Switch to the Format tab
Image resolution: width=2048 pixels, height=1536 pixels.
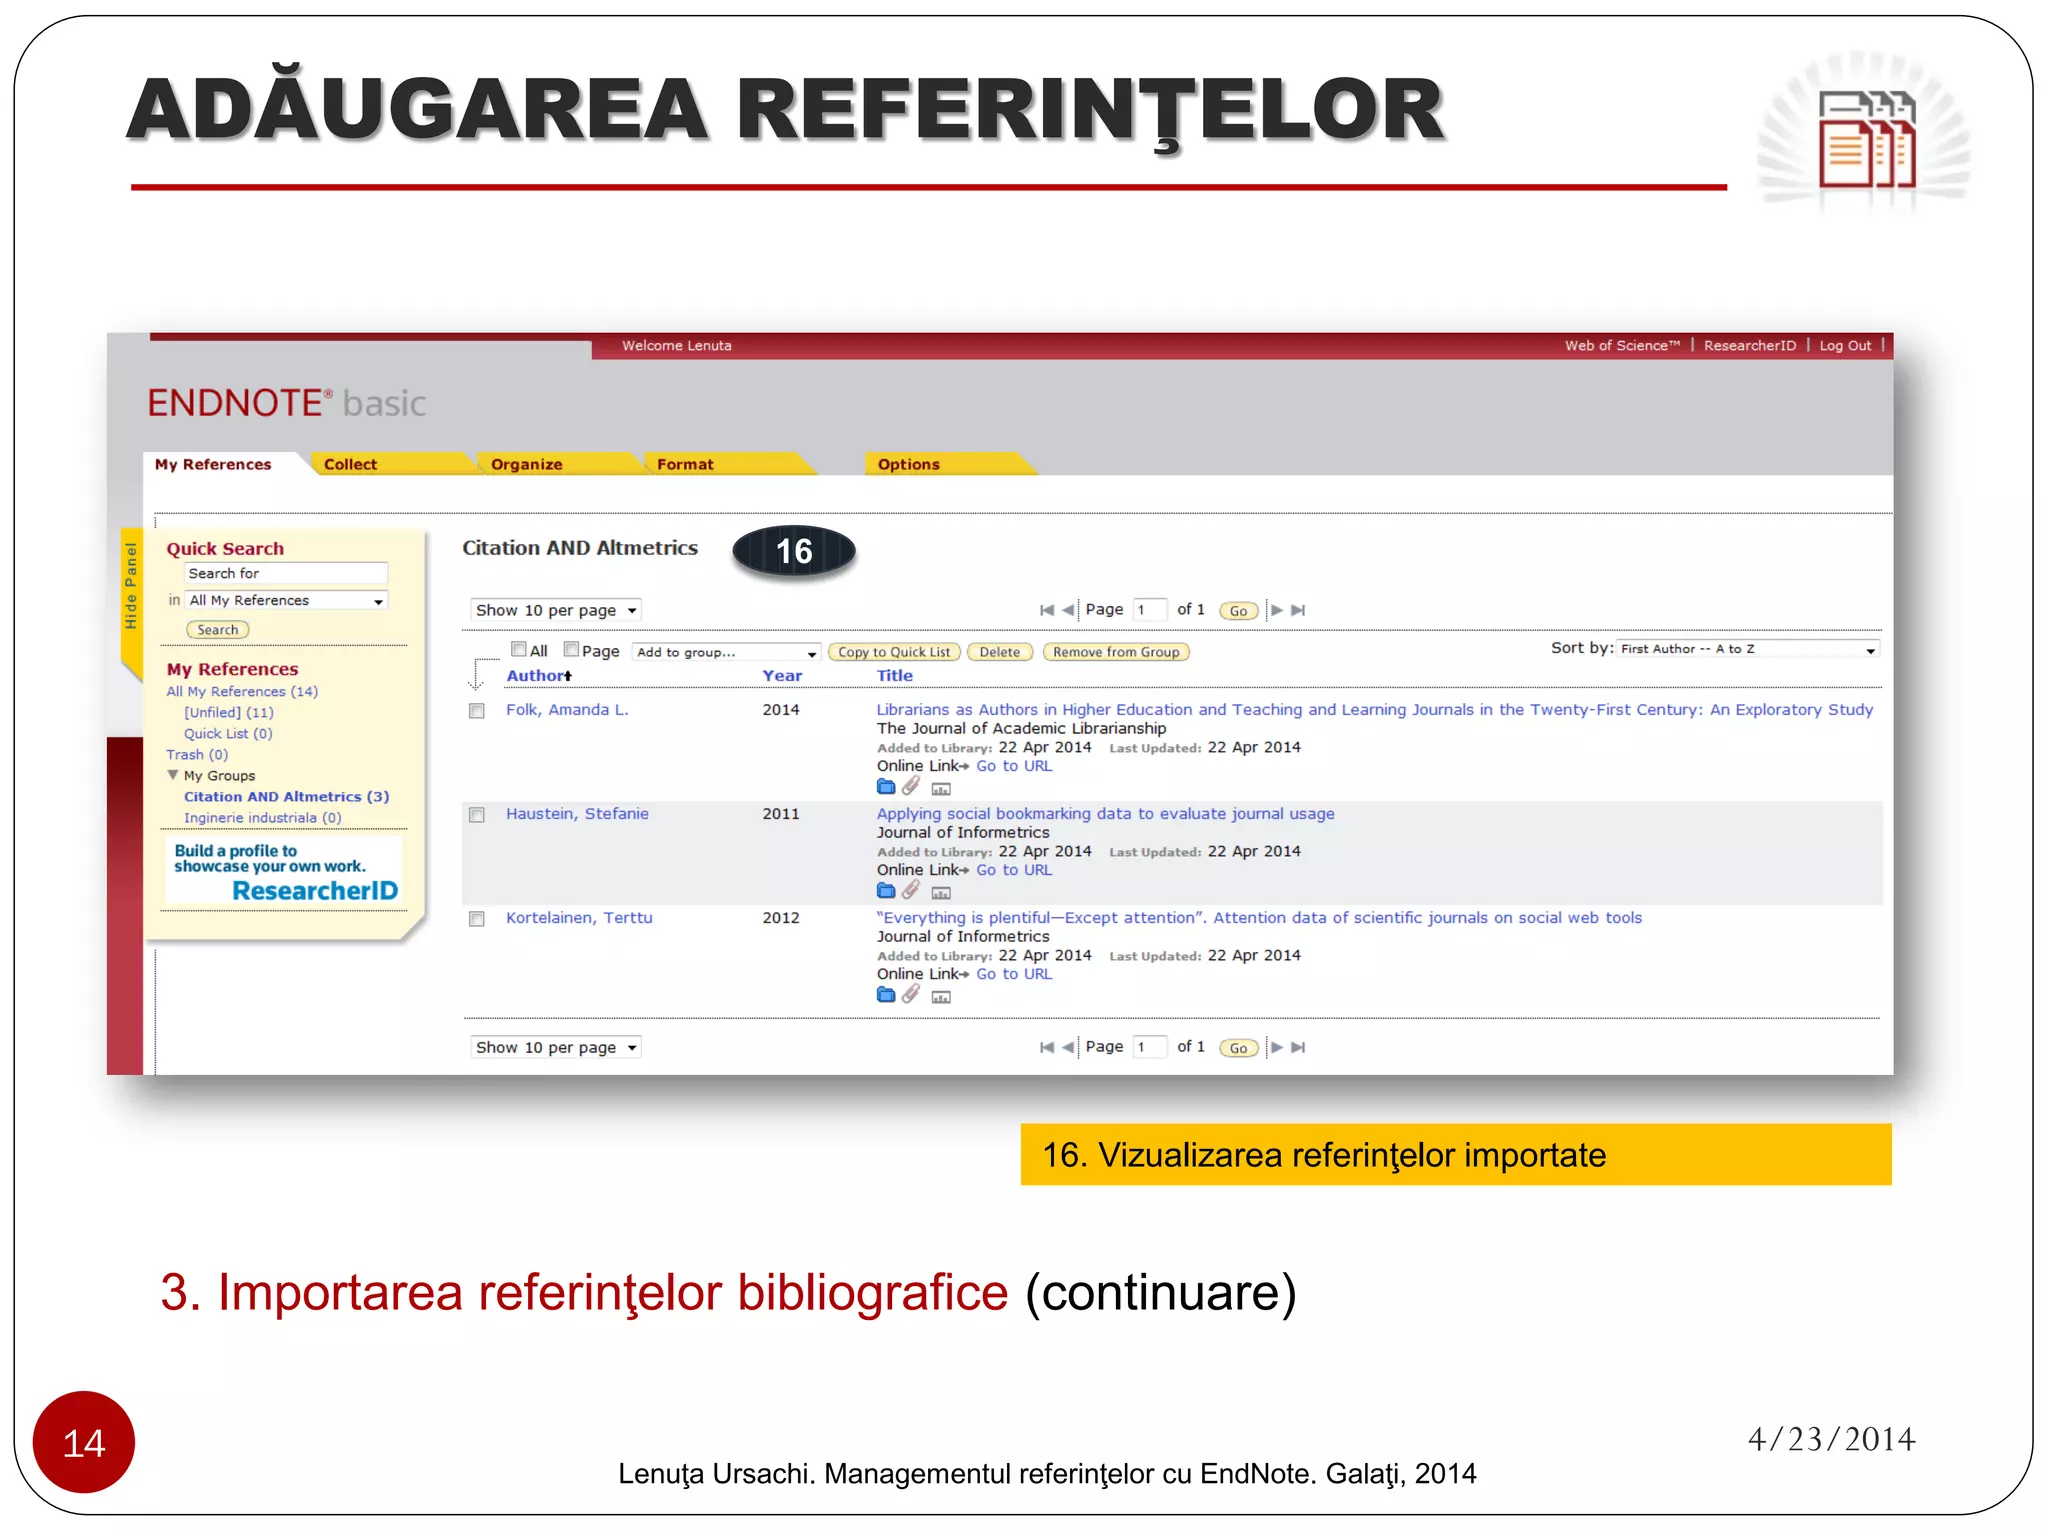[685, 464]
